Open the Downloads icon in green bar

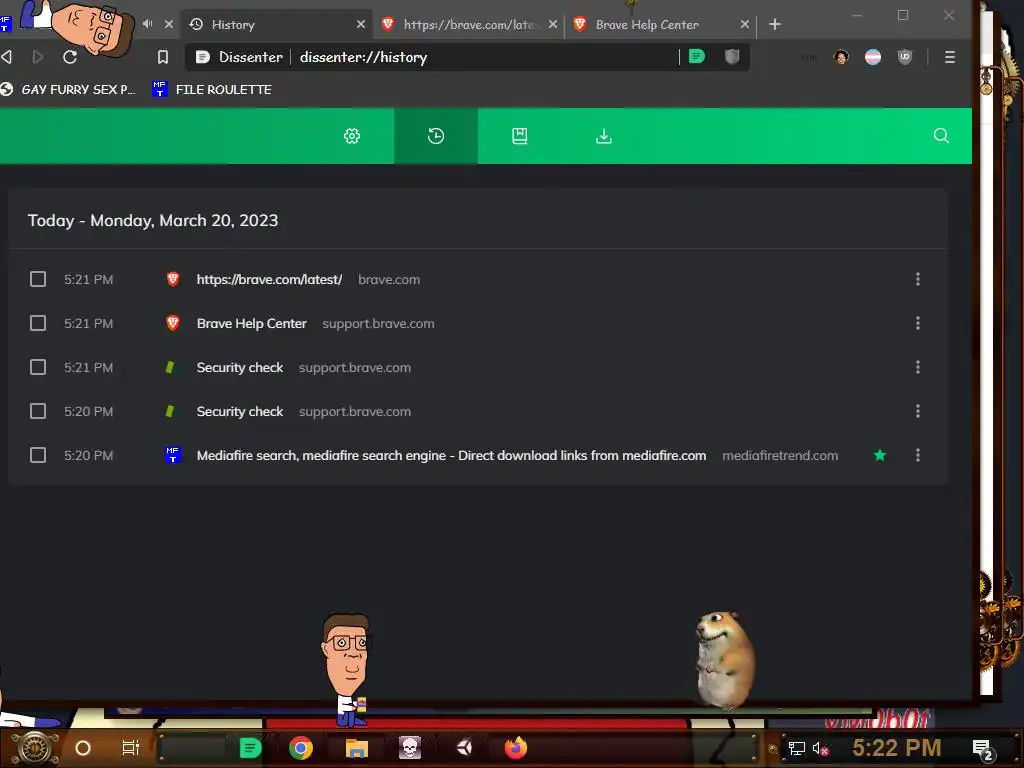[604, 136]
